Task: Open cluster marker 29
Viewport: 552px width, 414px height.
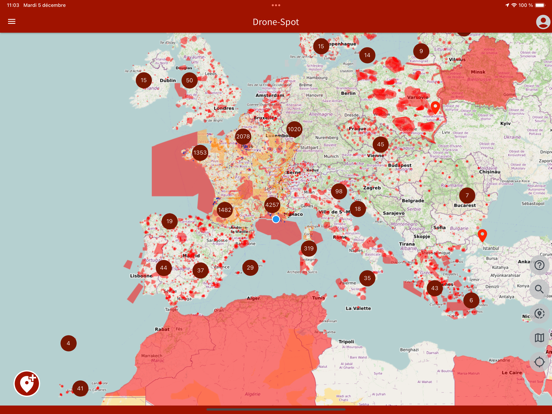Action: pyautogui.click(x=250, y=268)
